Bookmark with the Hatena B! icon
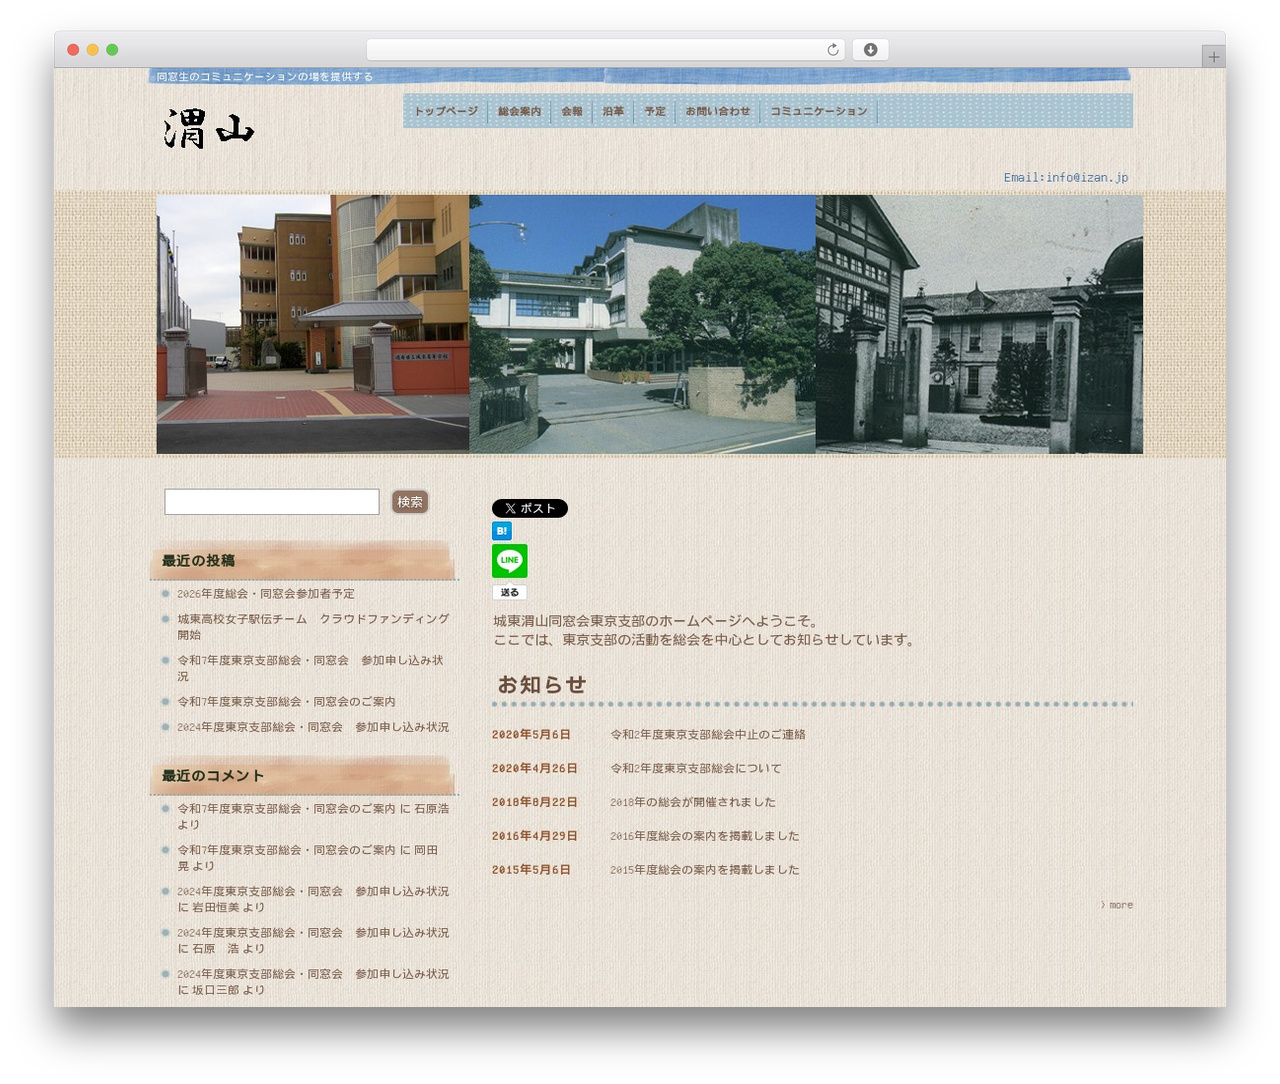 502,531
